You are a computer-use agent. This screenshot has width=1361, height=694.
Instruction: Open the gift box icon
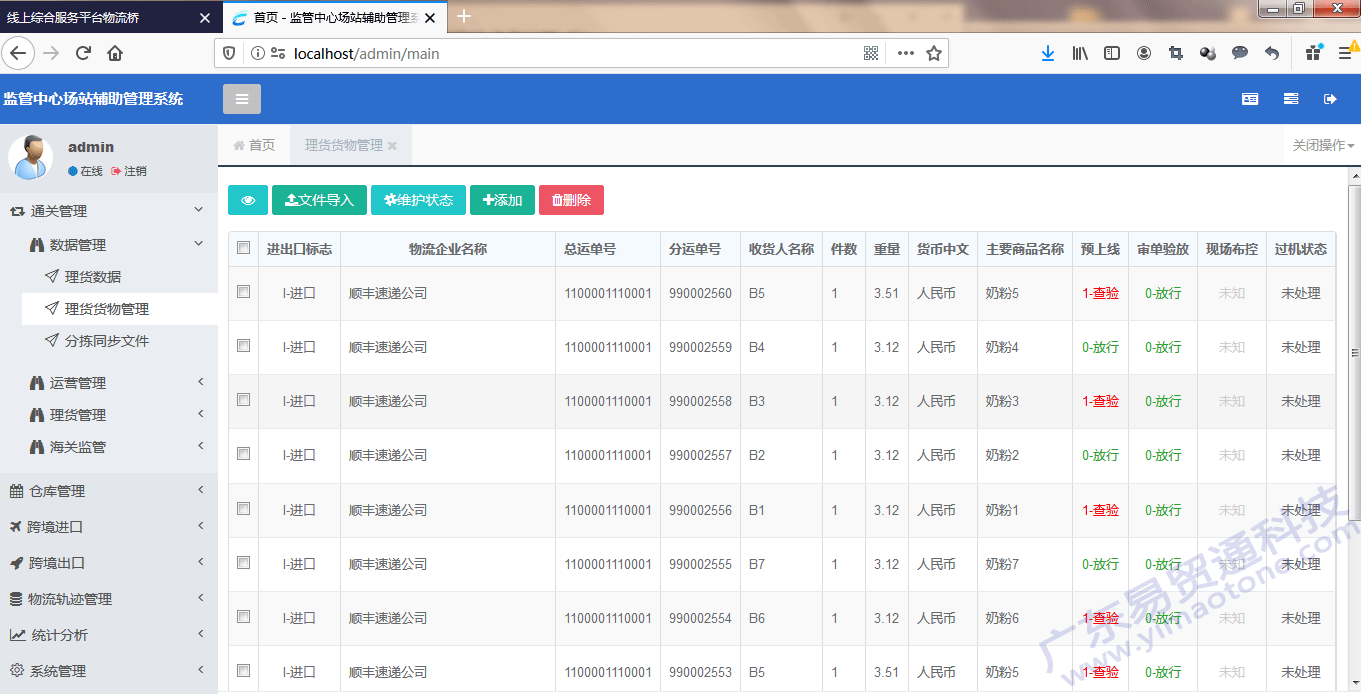[x=1313, y=53]
